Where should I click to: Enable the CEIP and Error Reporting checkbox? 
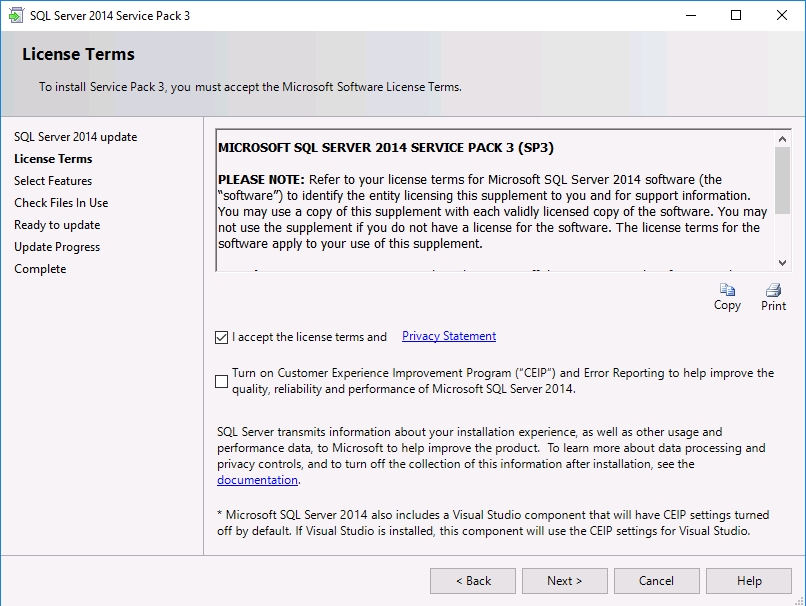pyautogui.click(x=222, y=381)
